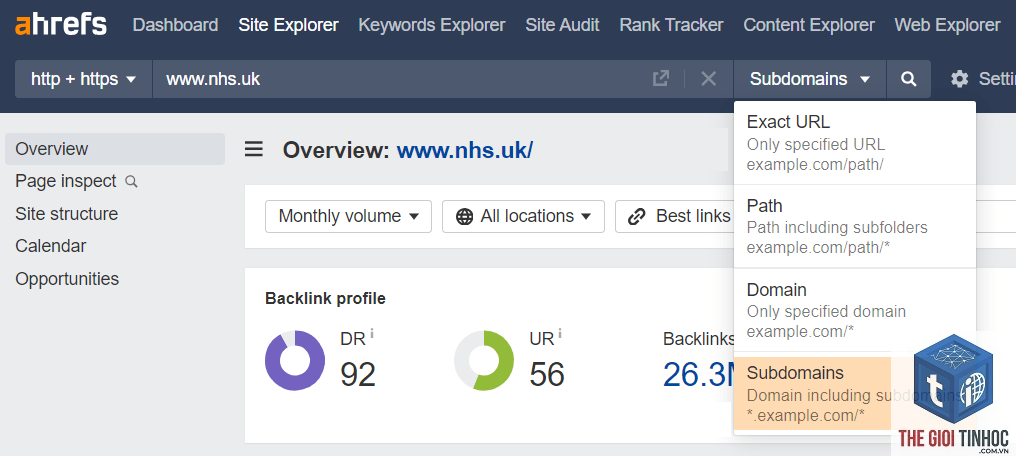Open Site Audit tab

point(562,25)
